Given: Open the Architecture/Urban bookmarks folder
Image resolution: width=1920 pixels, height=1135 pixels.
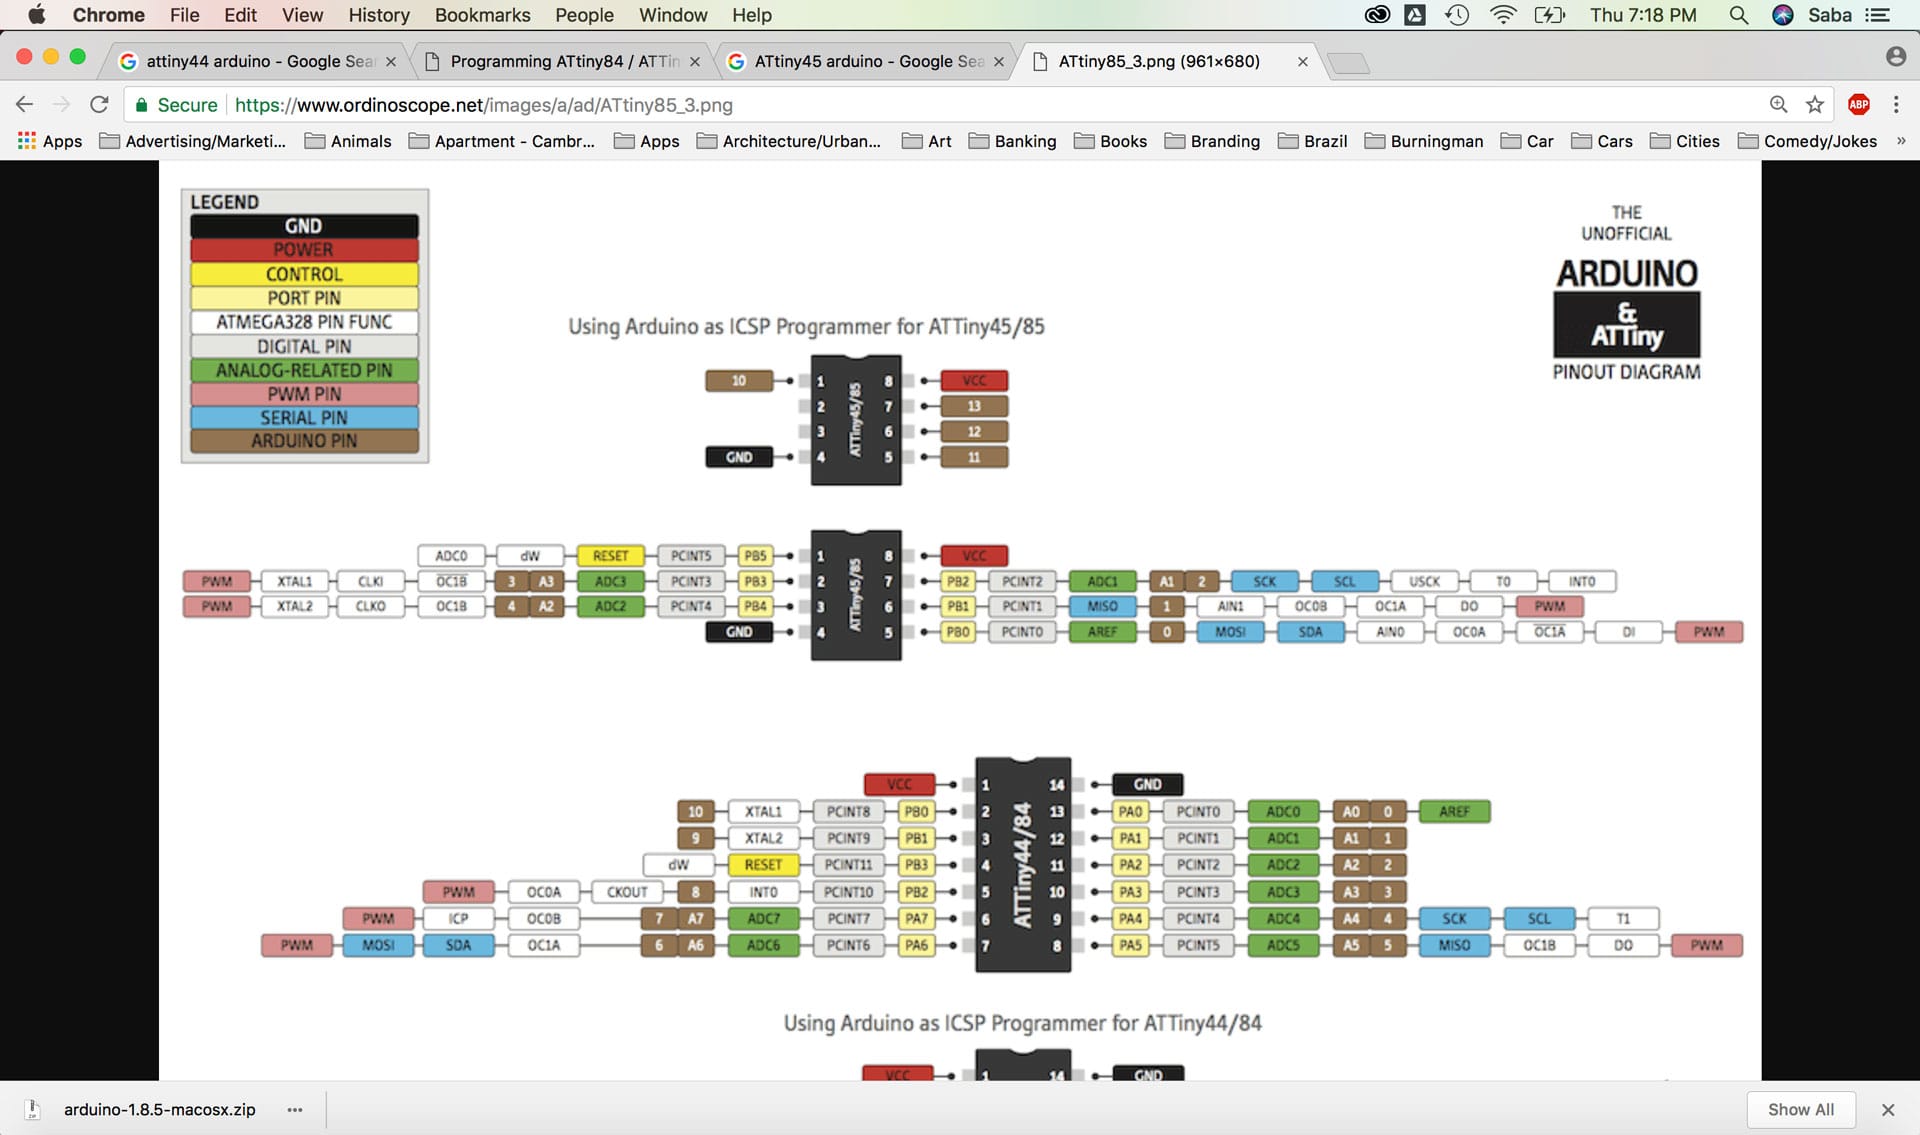Looking at the screenshot, I should 789,141.
